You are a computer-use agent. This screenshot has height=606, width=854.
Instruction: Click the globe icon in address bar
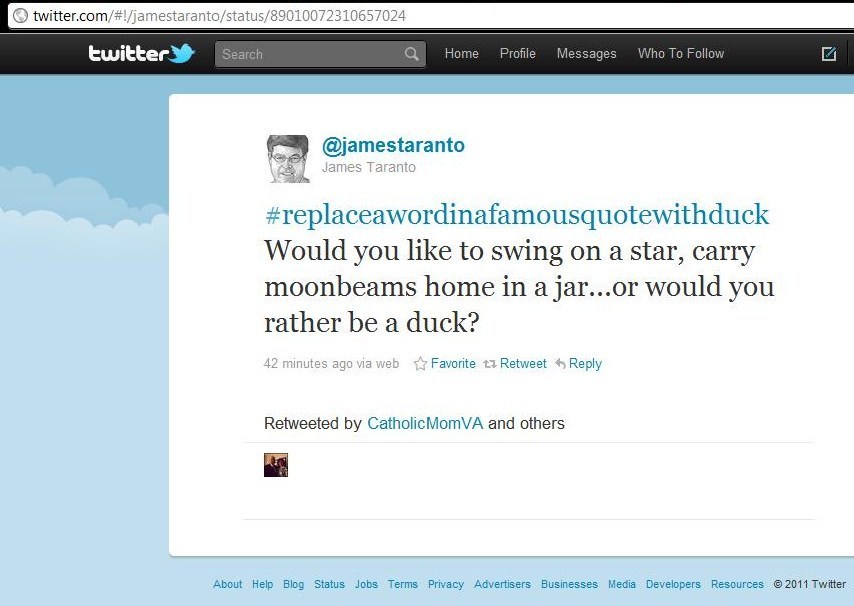(x=20, y=15)
